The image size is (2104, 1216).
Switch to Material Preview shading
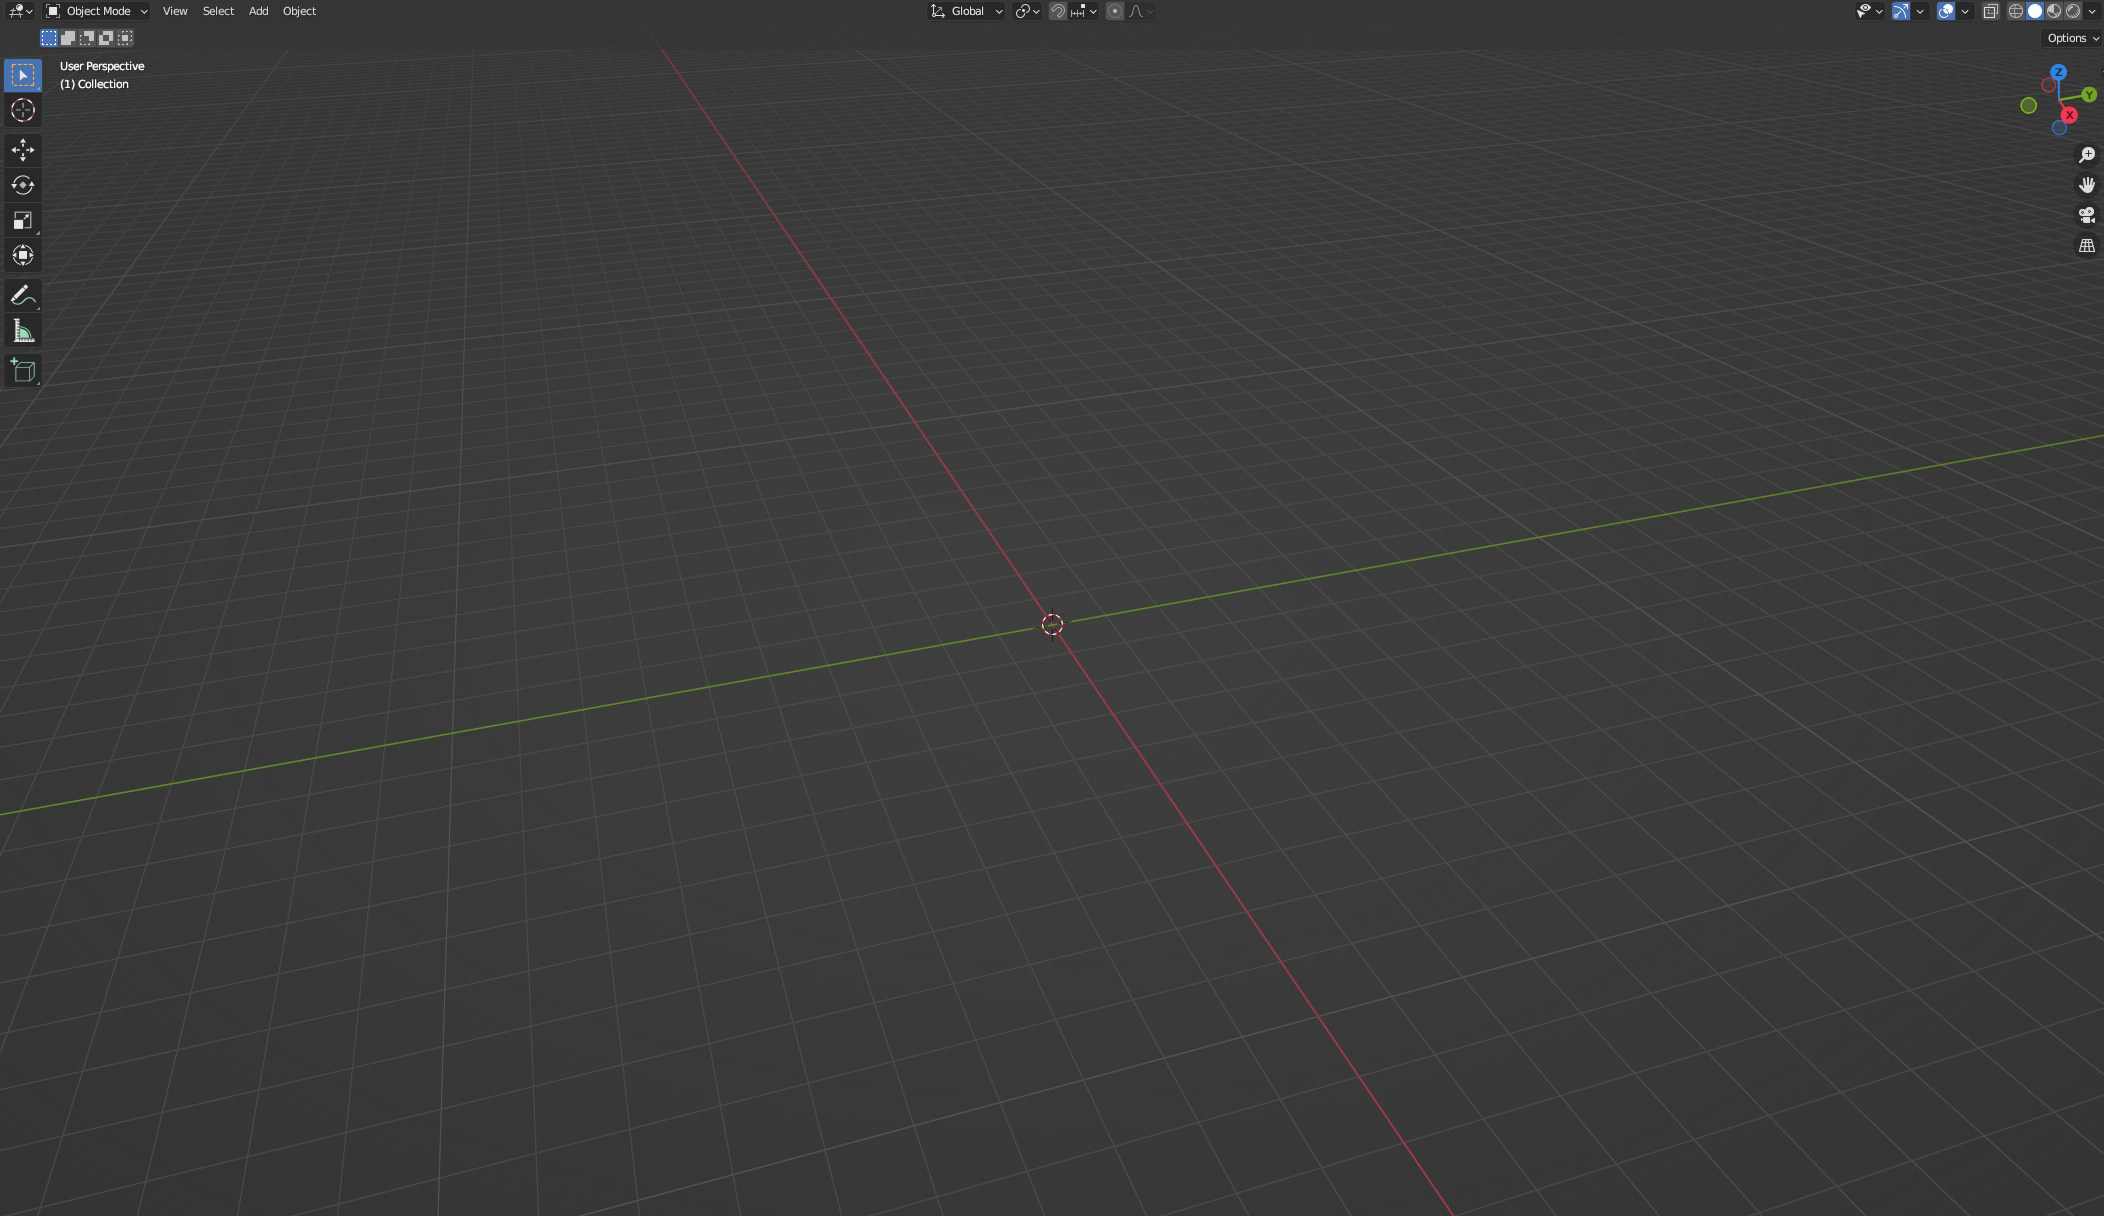[x=2054, y=11]
